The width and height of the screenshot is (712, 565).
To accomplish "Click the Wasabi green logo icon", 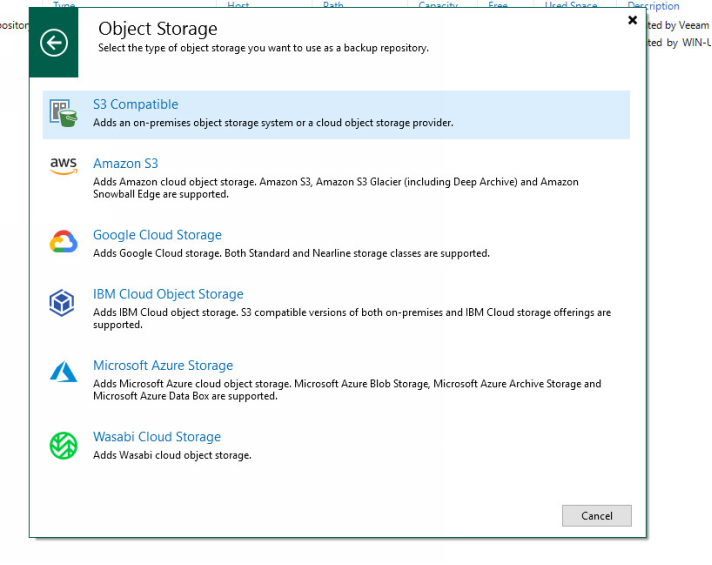I will (x=63, y=445).
